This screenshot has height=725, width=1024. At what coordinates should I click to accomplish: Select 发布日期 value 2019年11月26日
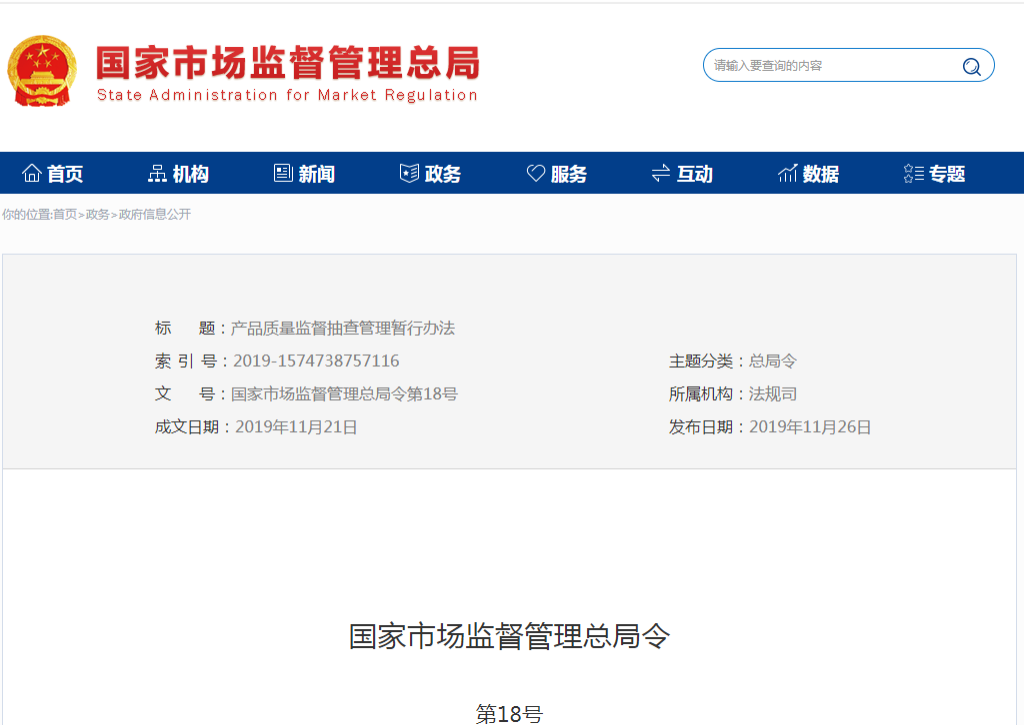(810, 427)
